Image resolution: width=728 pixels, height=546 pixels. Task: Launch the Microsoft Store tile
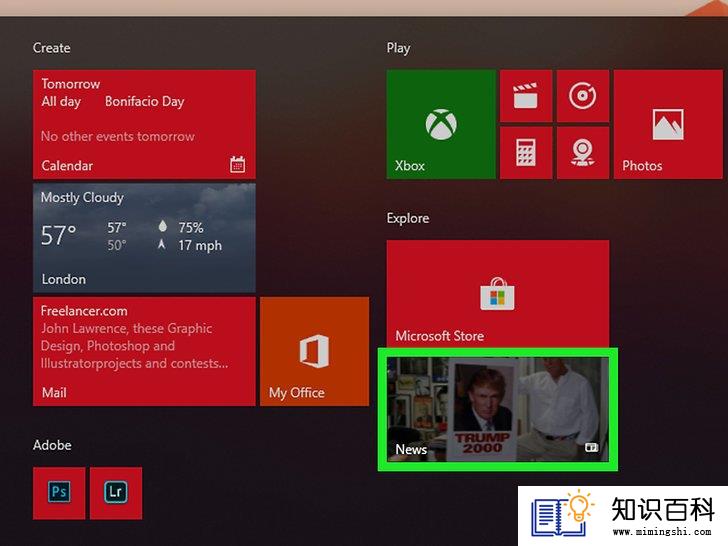pos(498,294)
